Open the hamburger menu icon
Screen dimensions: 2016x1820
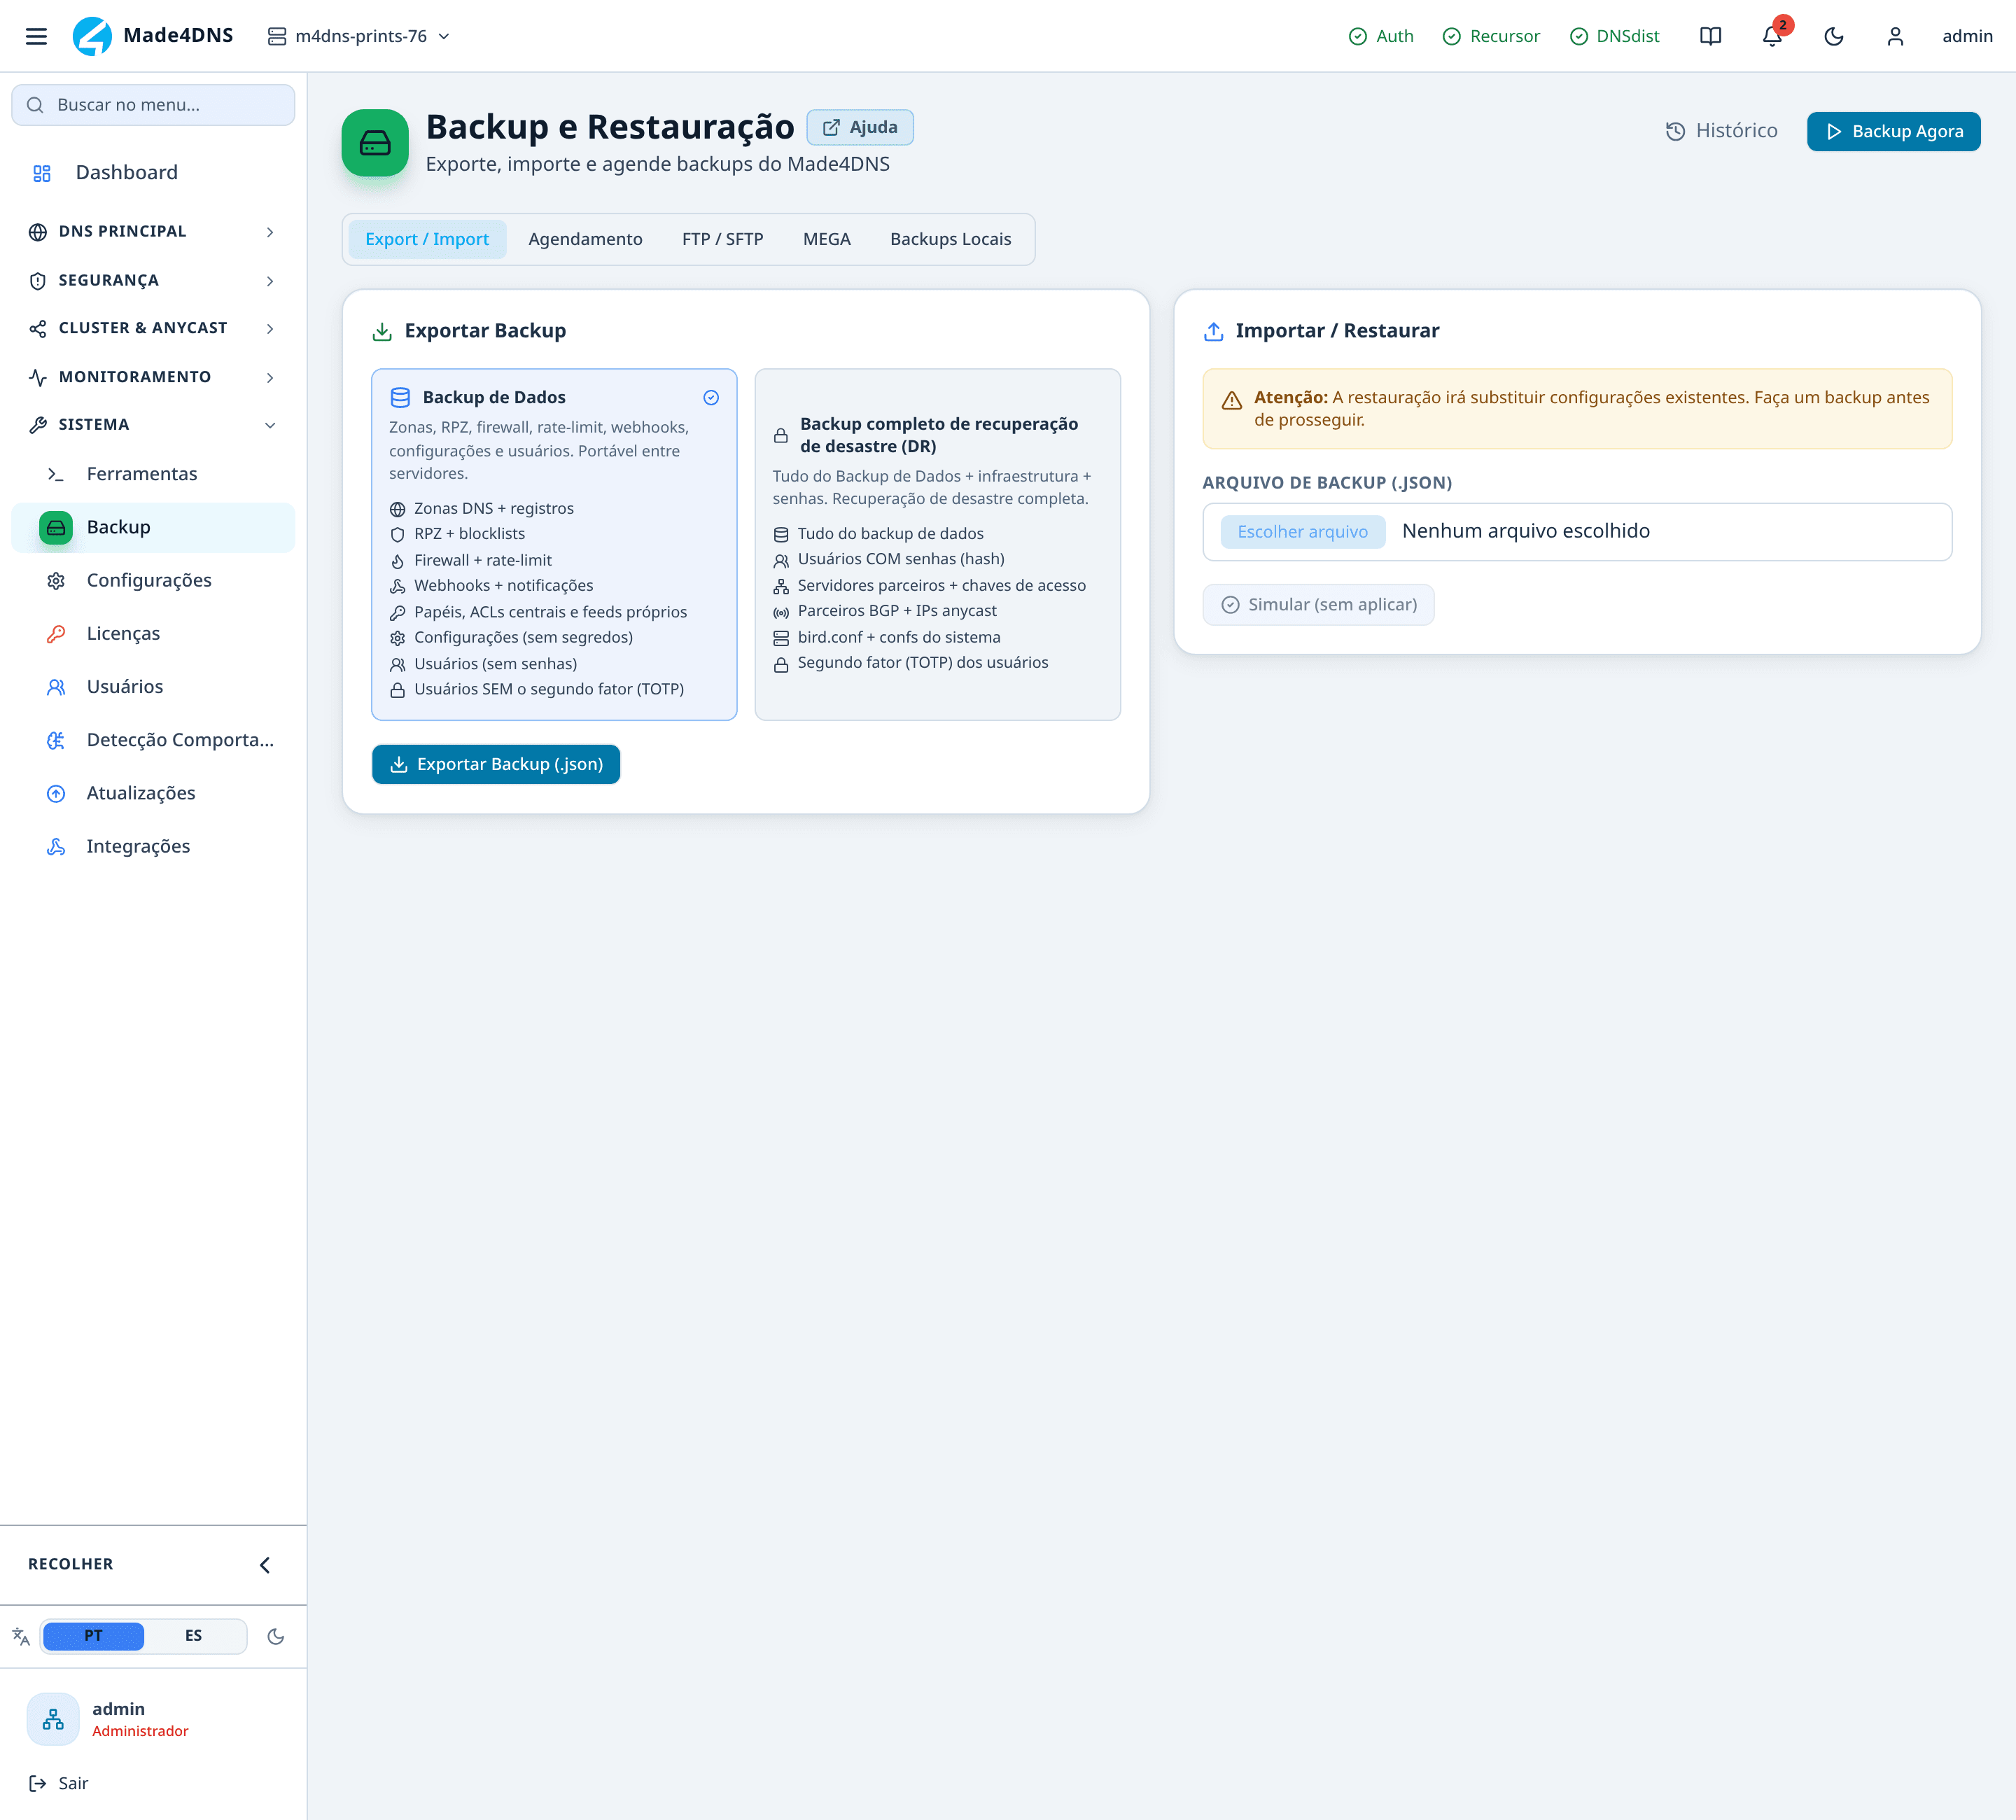[36, 36]
